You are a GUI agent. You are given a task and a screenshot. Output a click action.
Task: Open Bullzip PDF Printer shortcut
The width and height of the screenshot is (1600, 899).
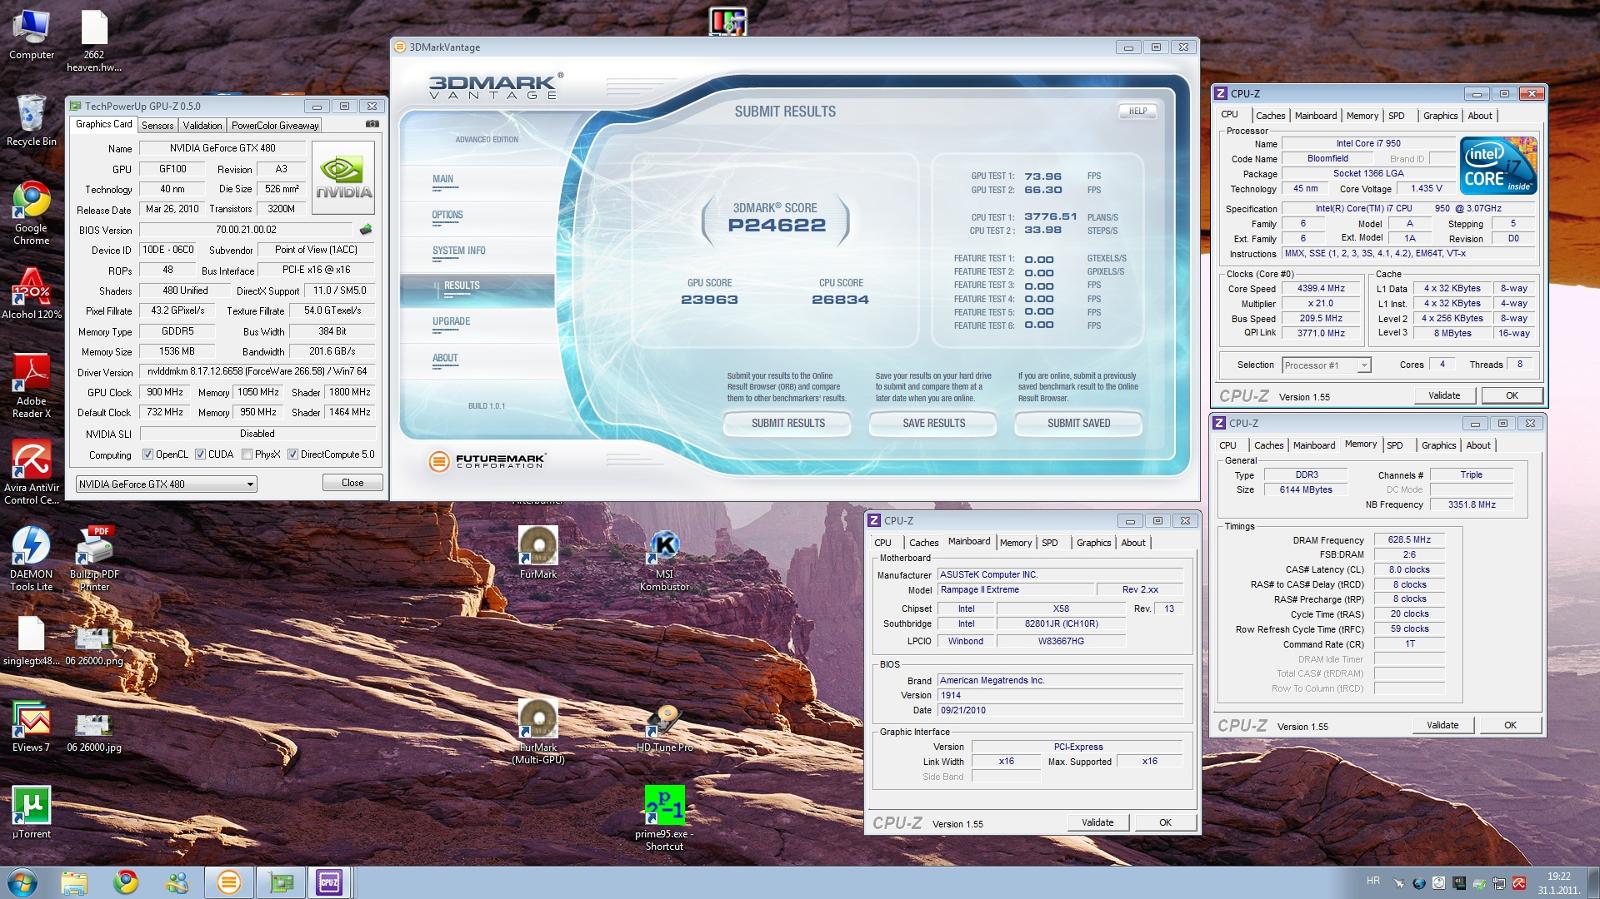tap(94, 559)
